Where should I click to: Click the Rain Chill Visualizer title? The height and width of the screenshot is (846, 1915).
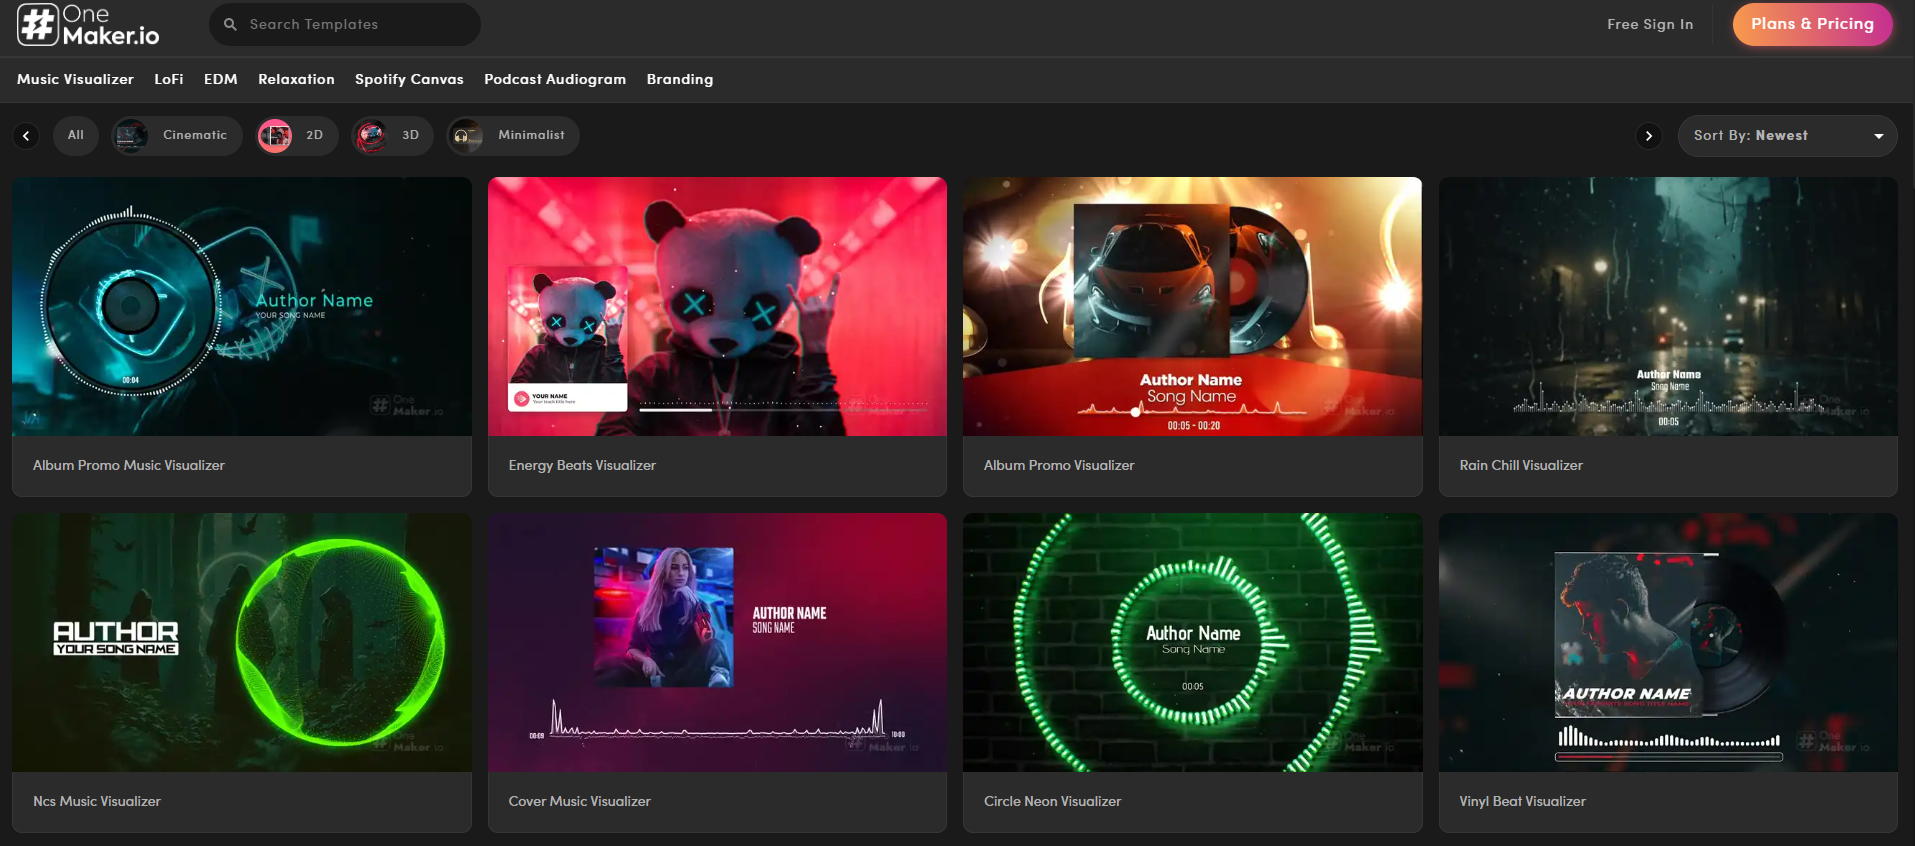coord(1521,465)
